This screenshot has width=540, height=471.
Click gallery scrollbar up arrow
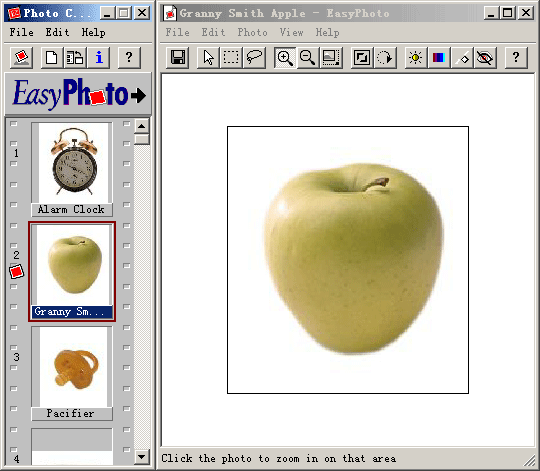(142, 126)
